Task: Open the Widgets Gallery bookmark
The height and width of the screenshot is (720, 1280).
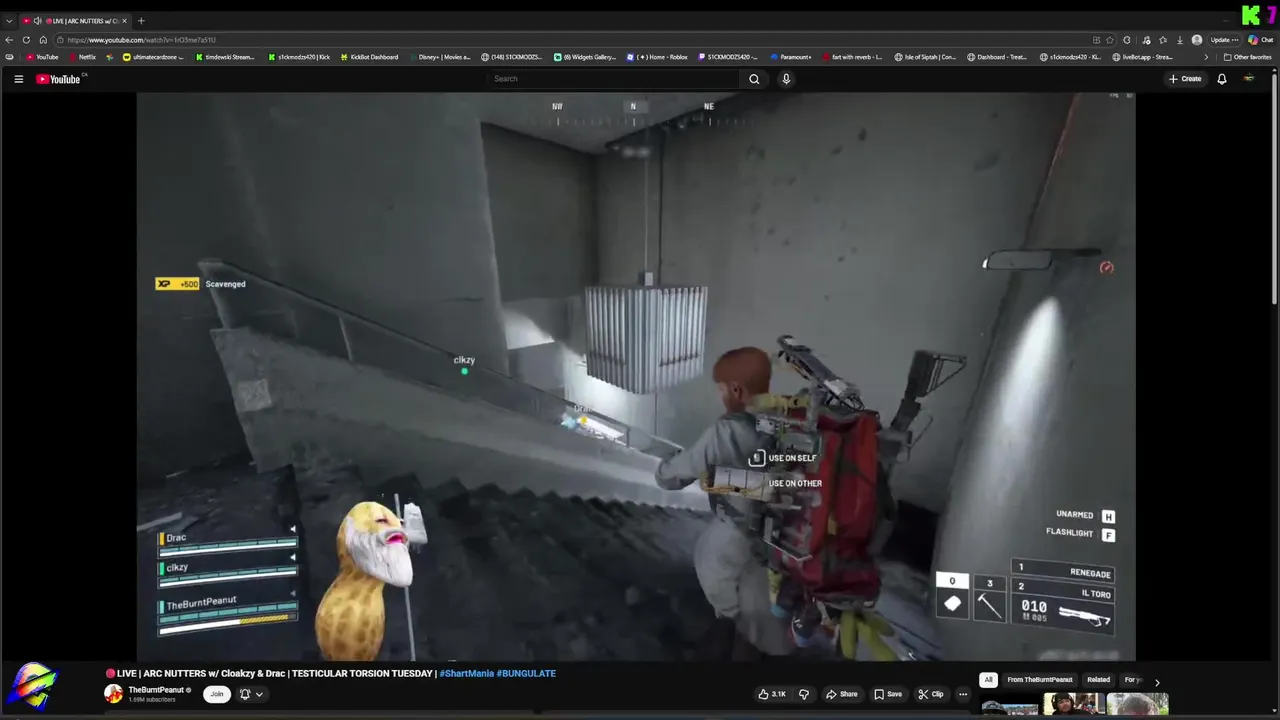Action: 585,57
